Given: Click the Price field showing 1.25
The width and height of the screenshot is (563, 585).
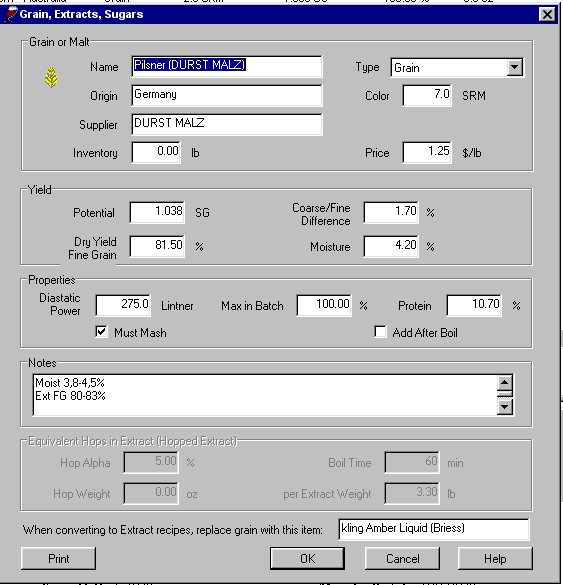Looking at the screenshot, I should point(427,152).
